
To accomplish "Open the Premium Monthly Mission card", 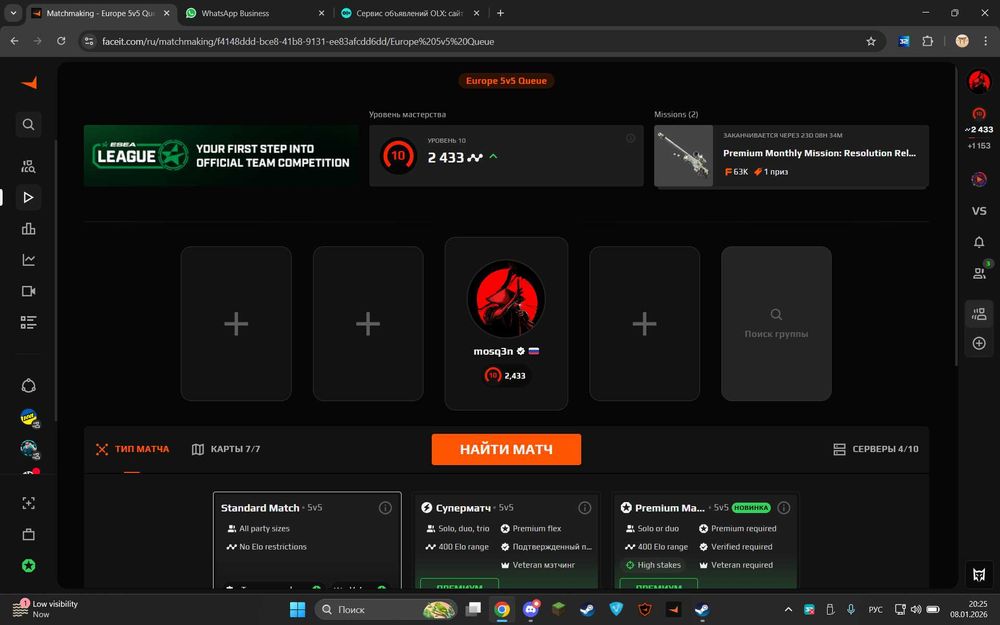I will coord(791,156).
